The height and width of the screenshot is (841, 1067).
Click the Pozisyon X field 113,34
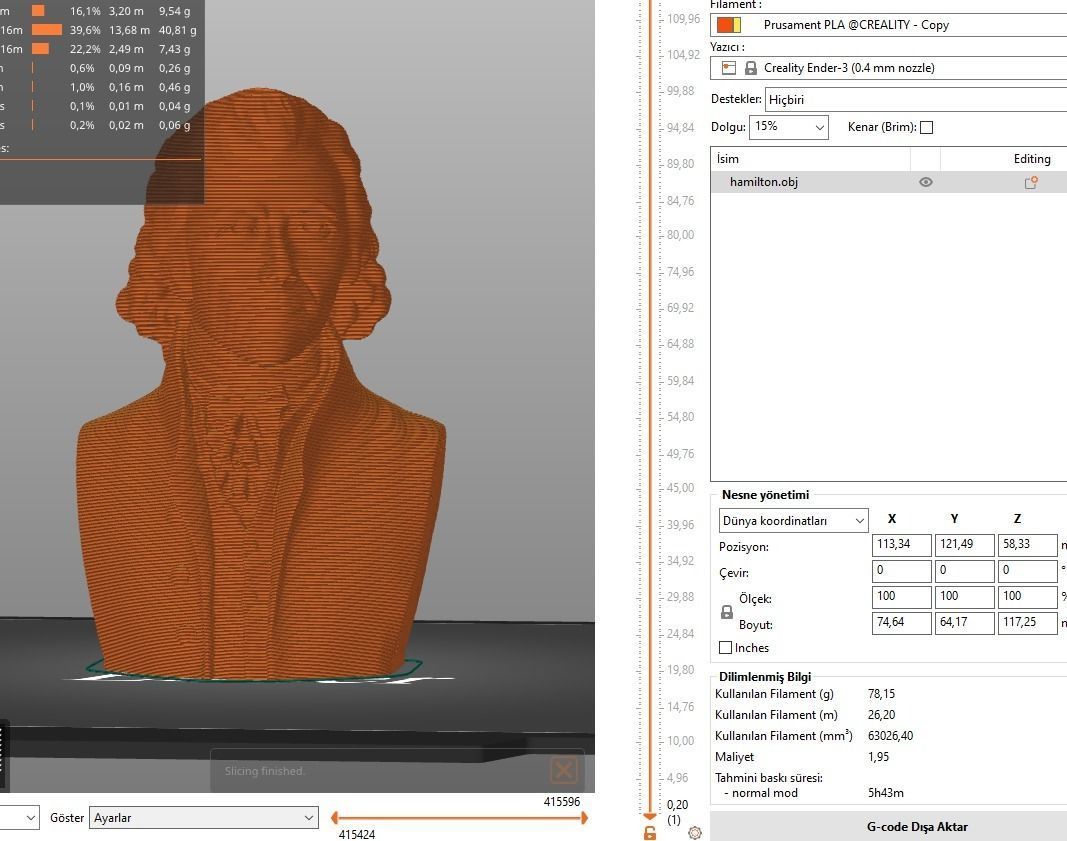pyautogui.click(x=902, y=545)
